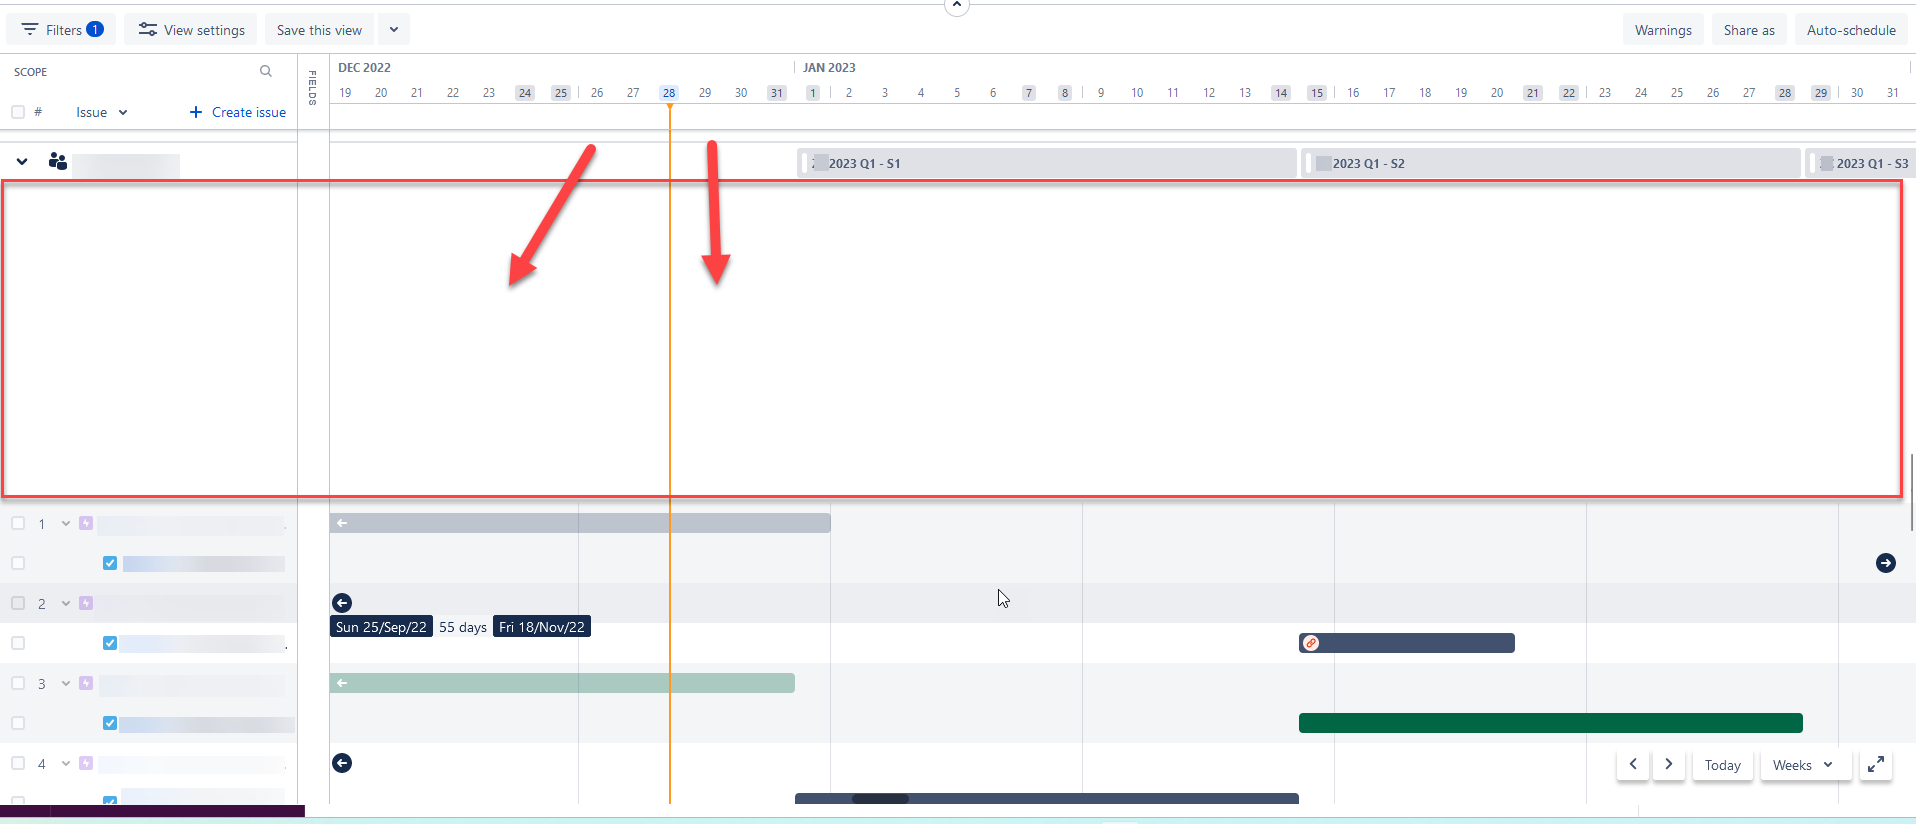Go to next timeline period
1916x824 pixels.
pos(1668,765)
